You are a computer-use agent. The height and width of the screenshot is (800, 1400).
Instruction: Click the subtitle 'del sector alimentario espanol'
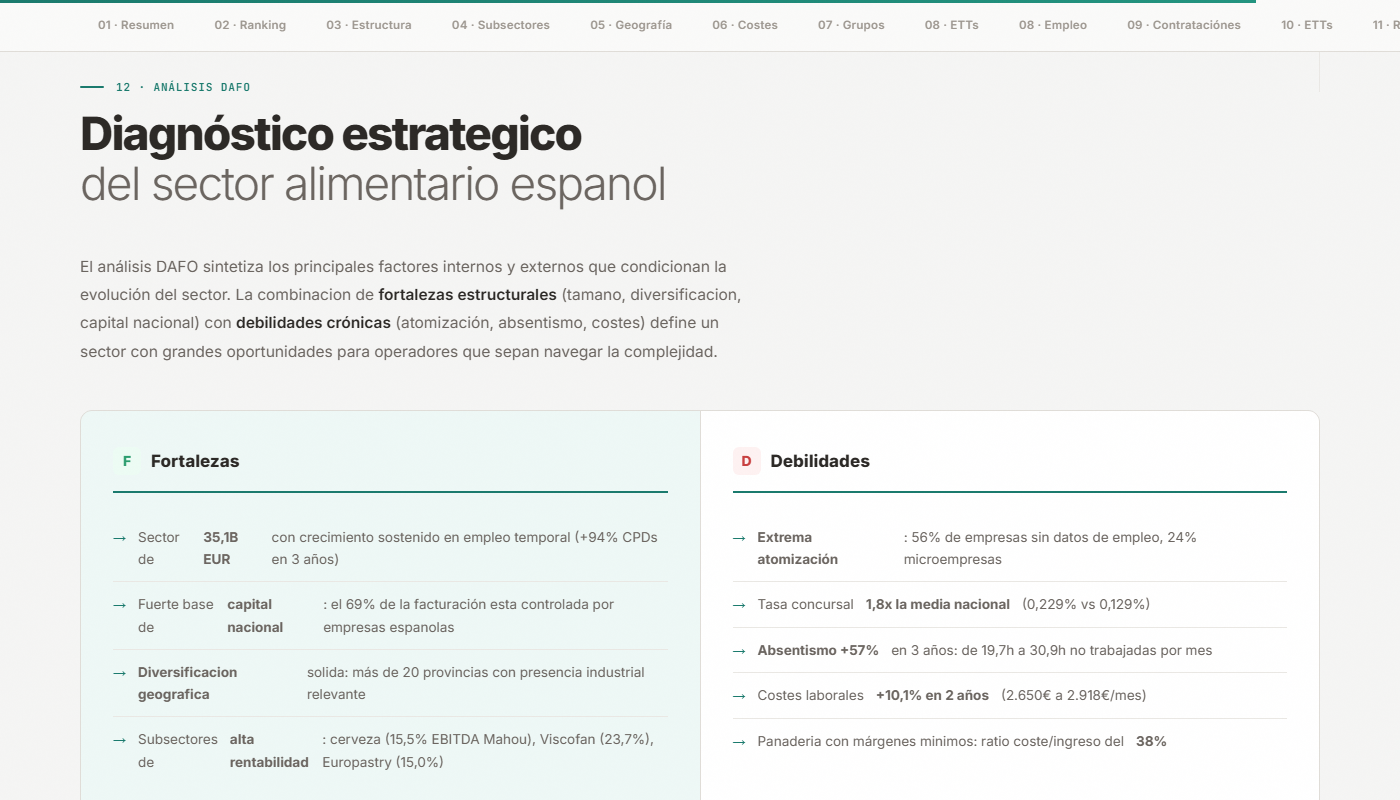(373, 185)
